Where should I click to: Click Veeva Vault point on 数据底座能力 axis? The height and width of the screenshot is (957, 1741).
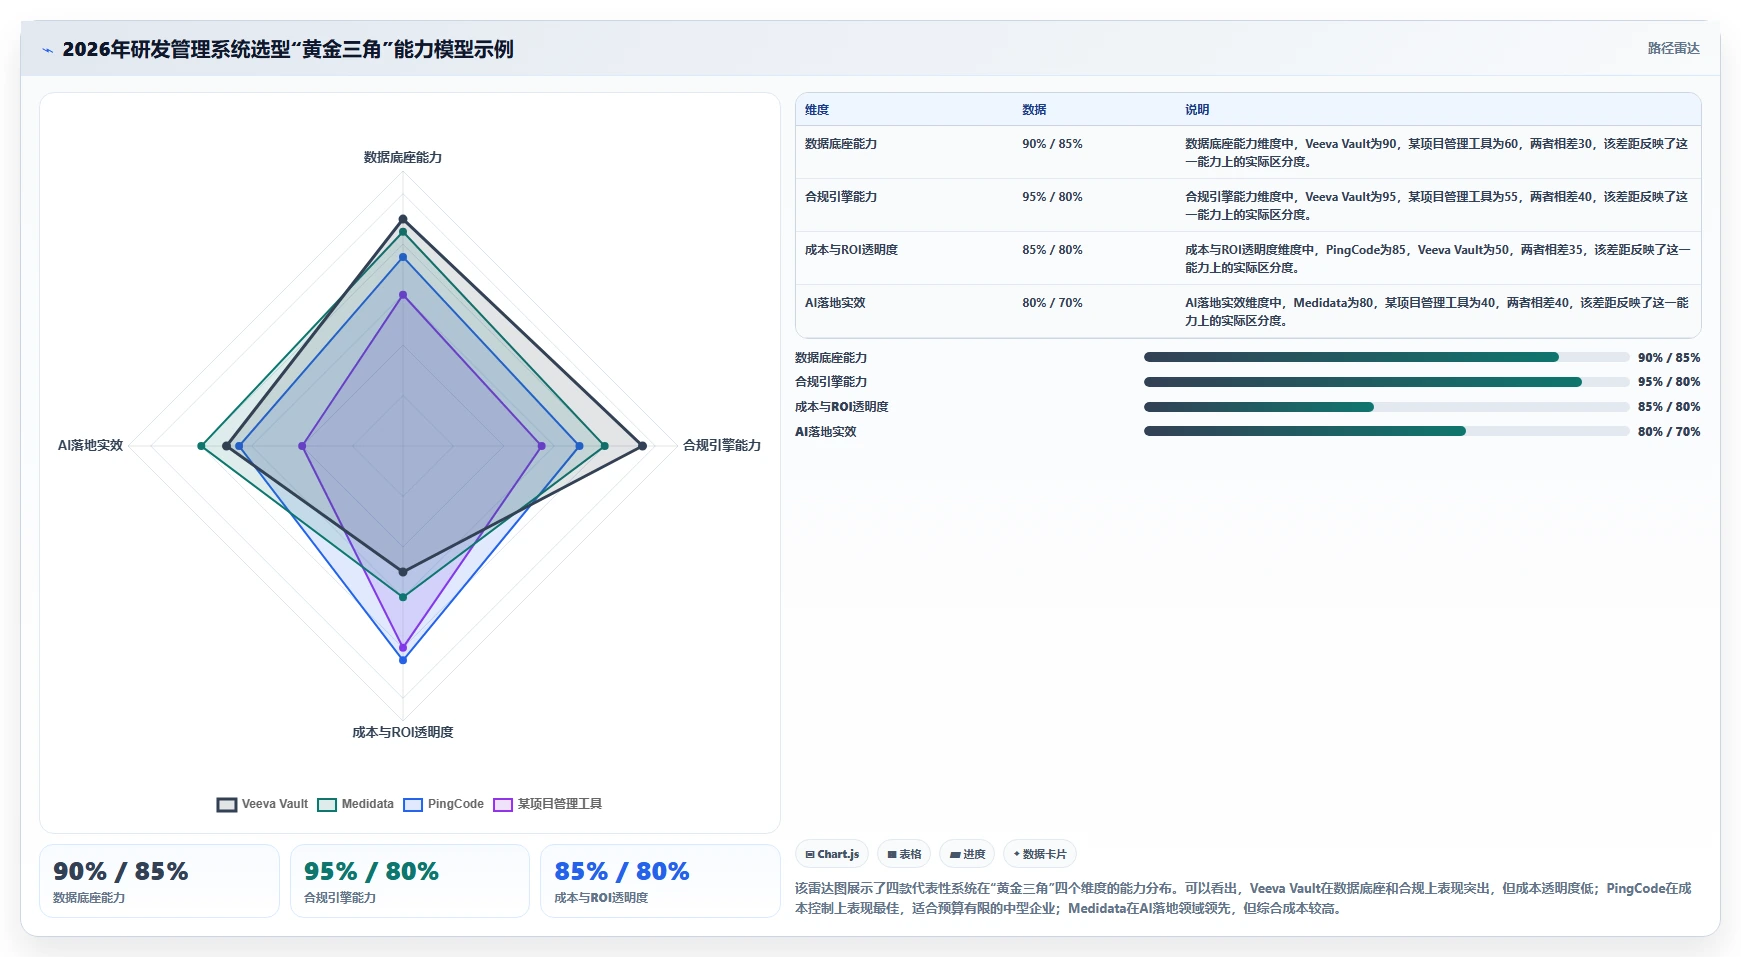click(403, 219)
